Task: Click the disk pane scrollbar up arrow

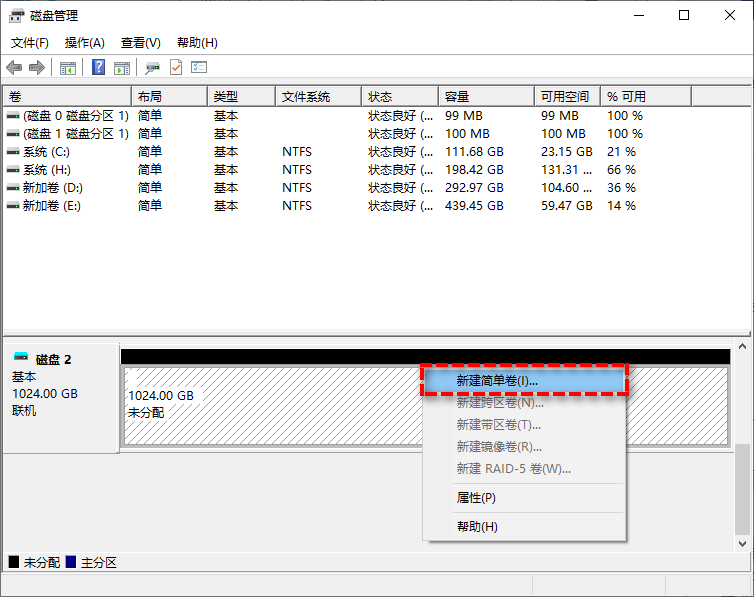Action: 742,346
